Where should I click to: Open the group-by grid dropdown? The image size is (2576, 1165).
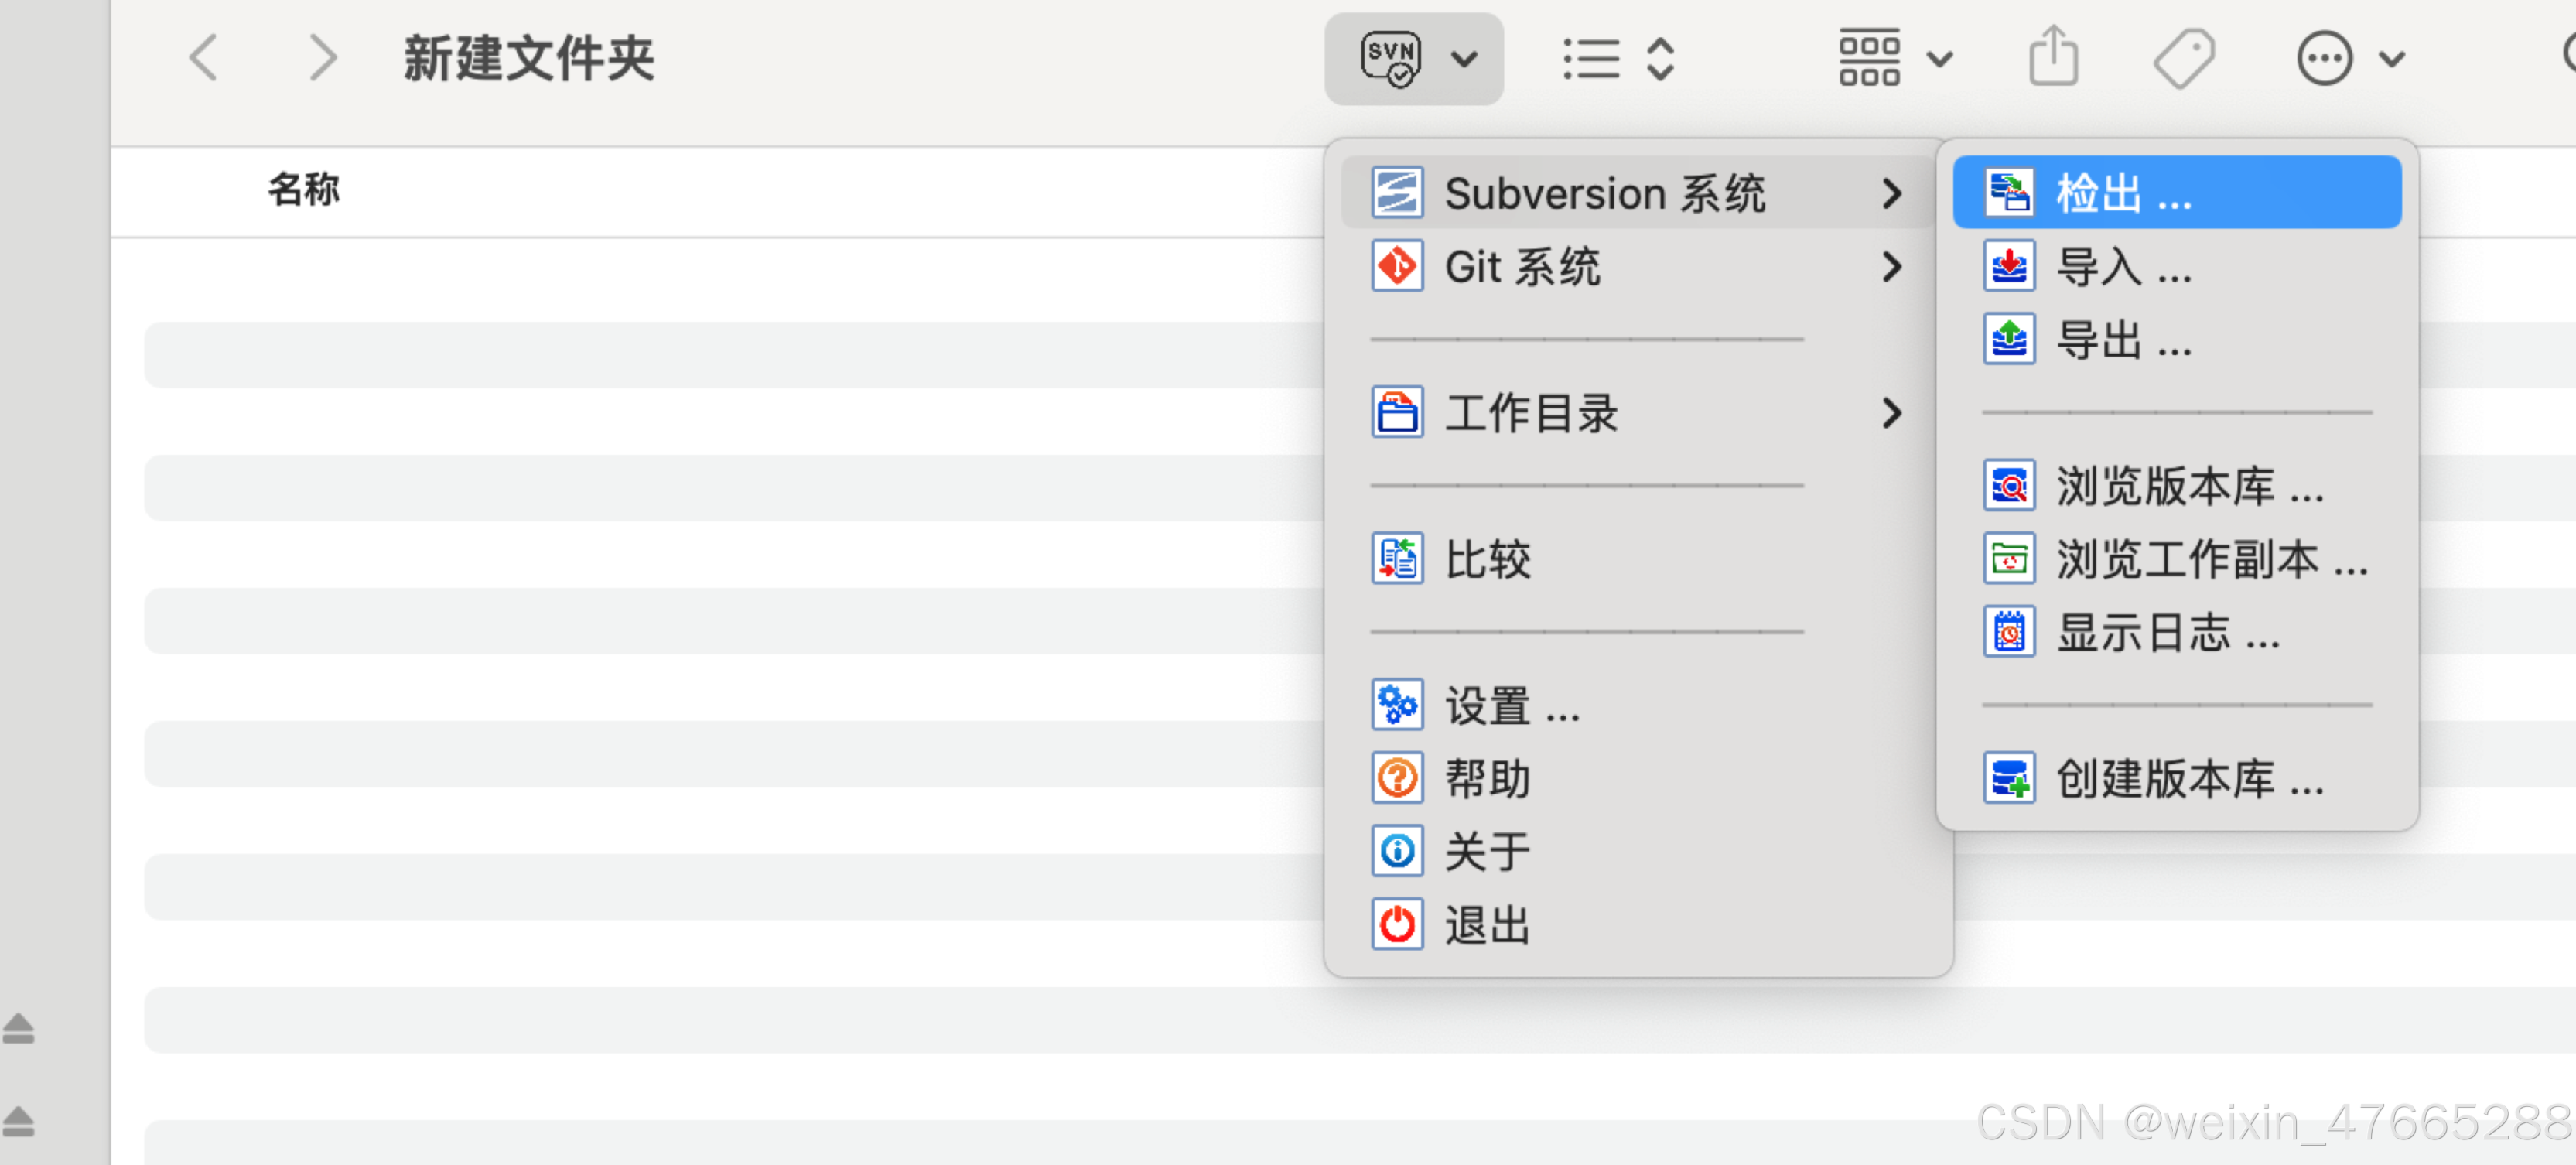click(x=1894, y=59)
